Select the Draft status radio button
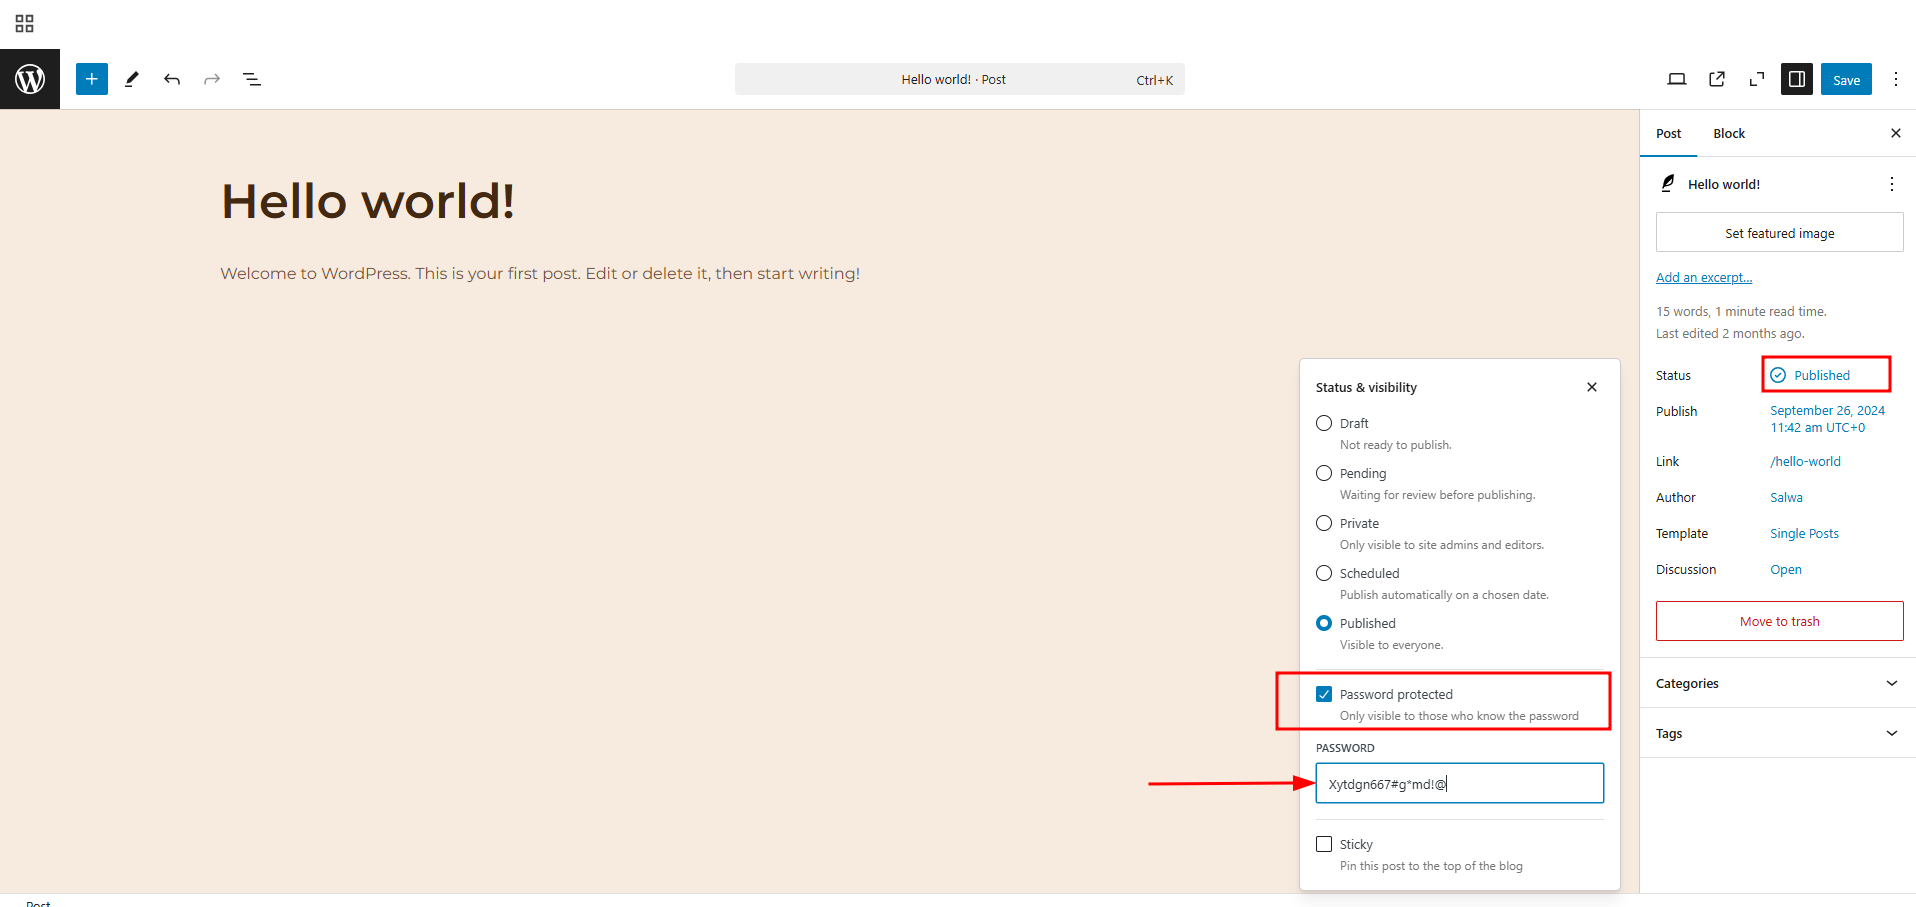Image resolution: width=1916 pixels, height=907 pixels. coord(1324,423)
